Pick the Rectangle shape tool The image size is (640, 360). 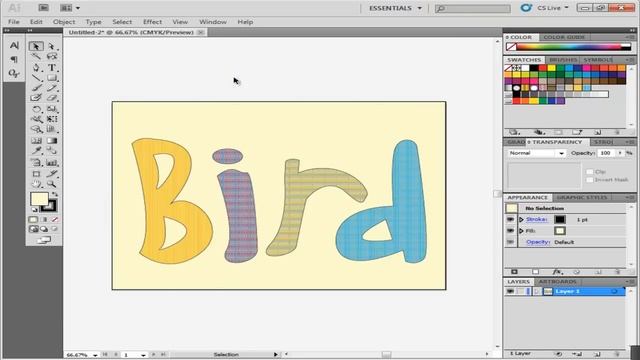[51, 78]
